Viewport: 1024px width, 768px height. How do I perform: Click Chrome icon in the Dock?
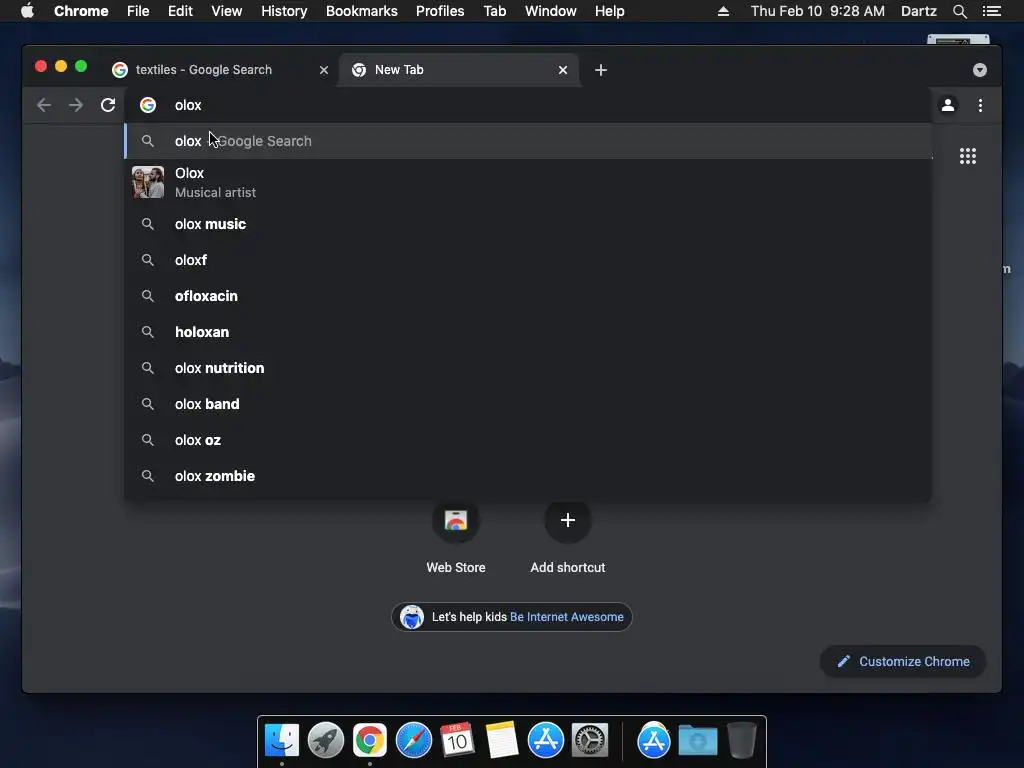click(370, 740)
